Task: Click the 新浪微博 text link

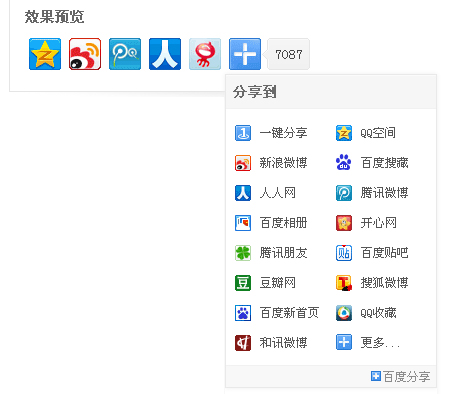Action: coord(283,163)
